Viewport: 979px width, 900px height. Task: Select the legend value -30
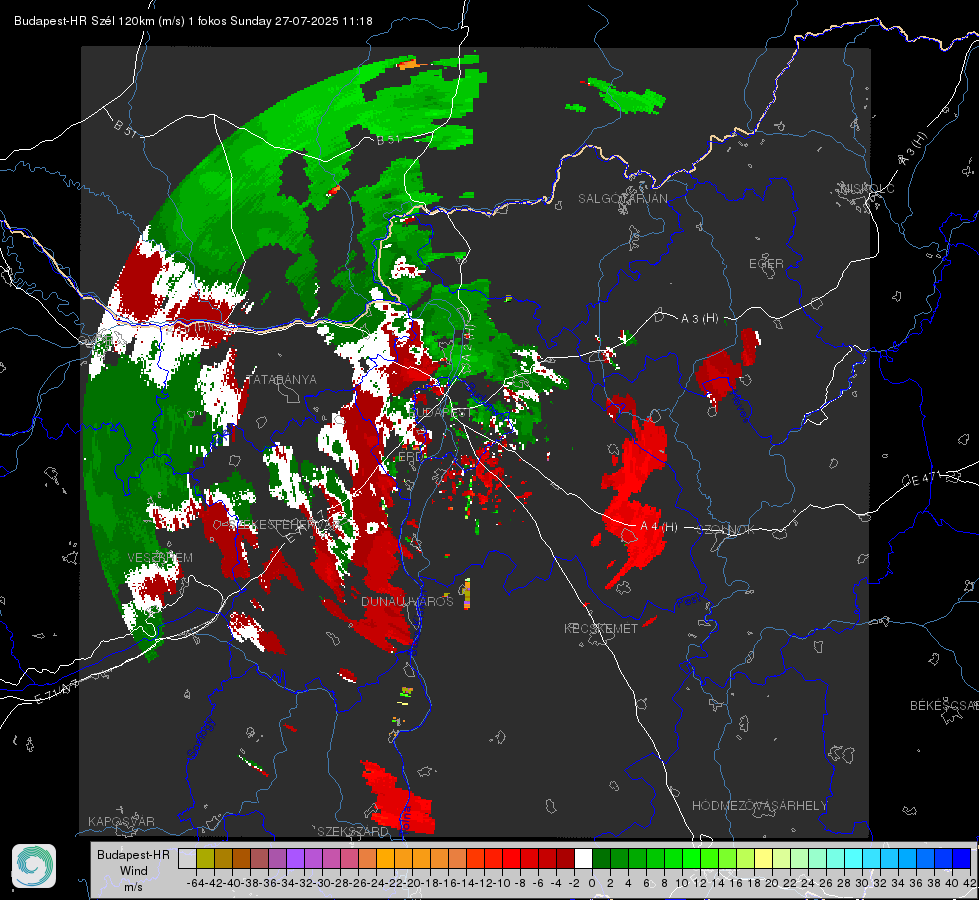pyautogui.click(x=322, y=883)
